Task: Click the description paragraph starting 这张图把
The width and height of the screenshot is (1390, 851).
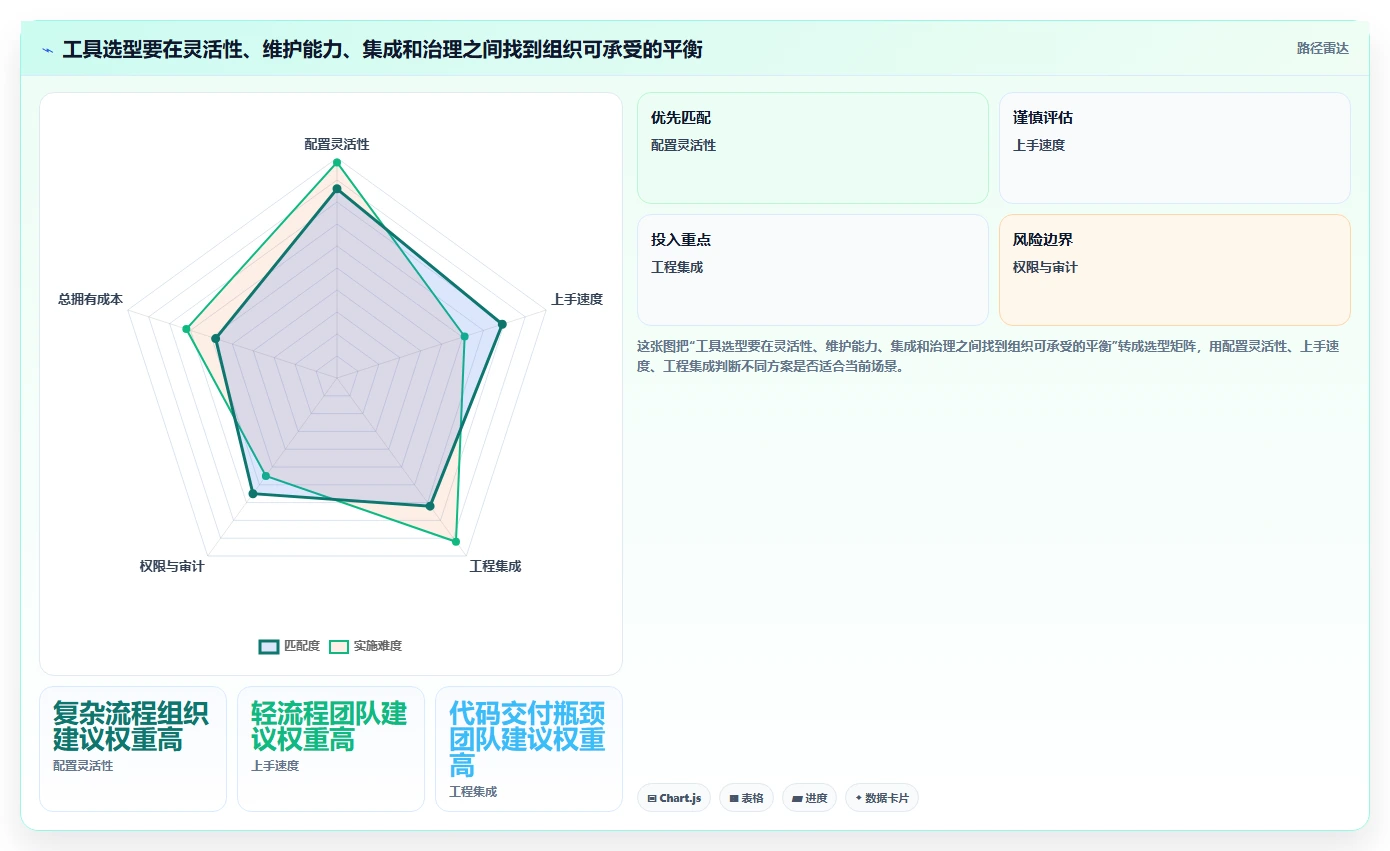Action: pyautogui.click(x=988, y=356)
